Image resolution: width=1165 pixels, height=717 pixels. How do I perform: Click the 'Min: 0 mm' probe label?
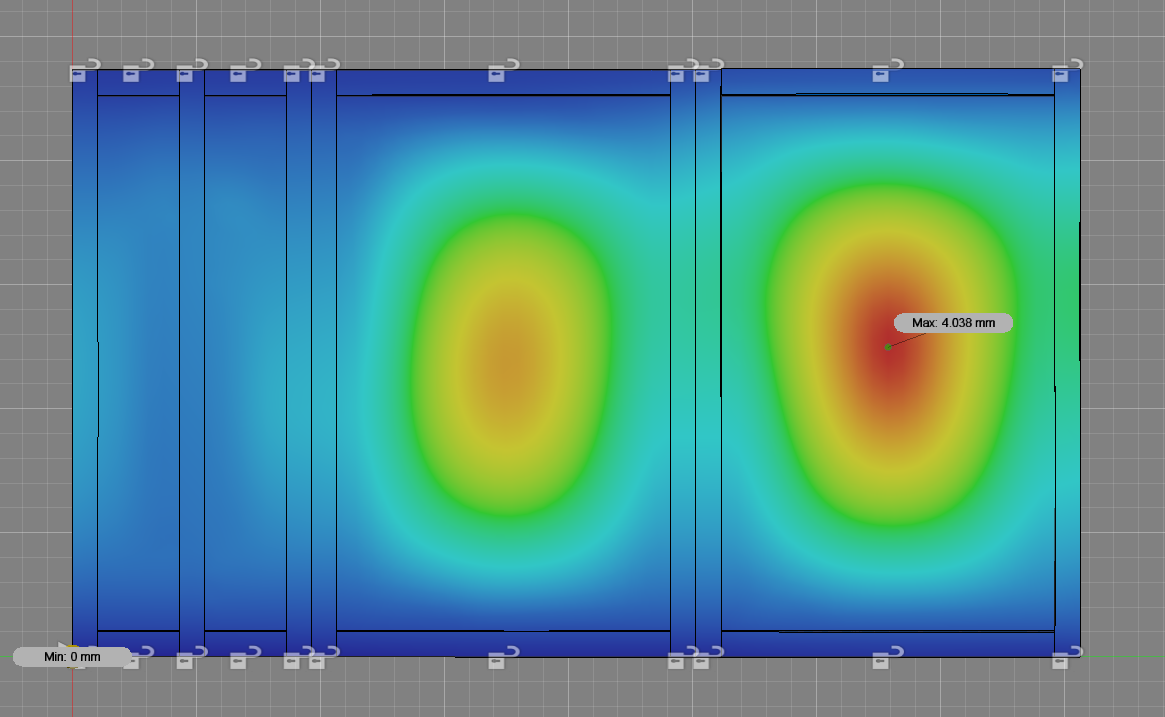[72, 657]
